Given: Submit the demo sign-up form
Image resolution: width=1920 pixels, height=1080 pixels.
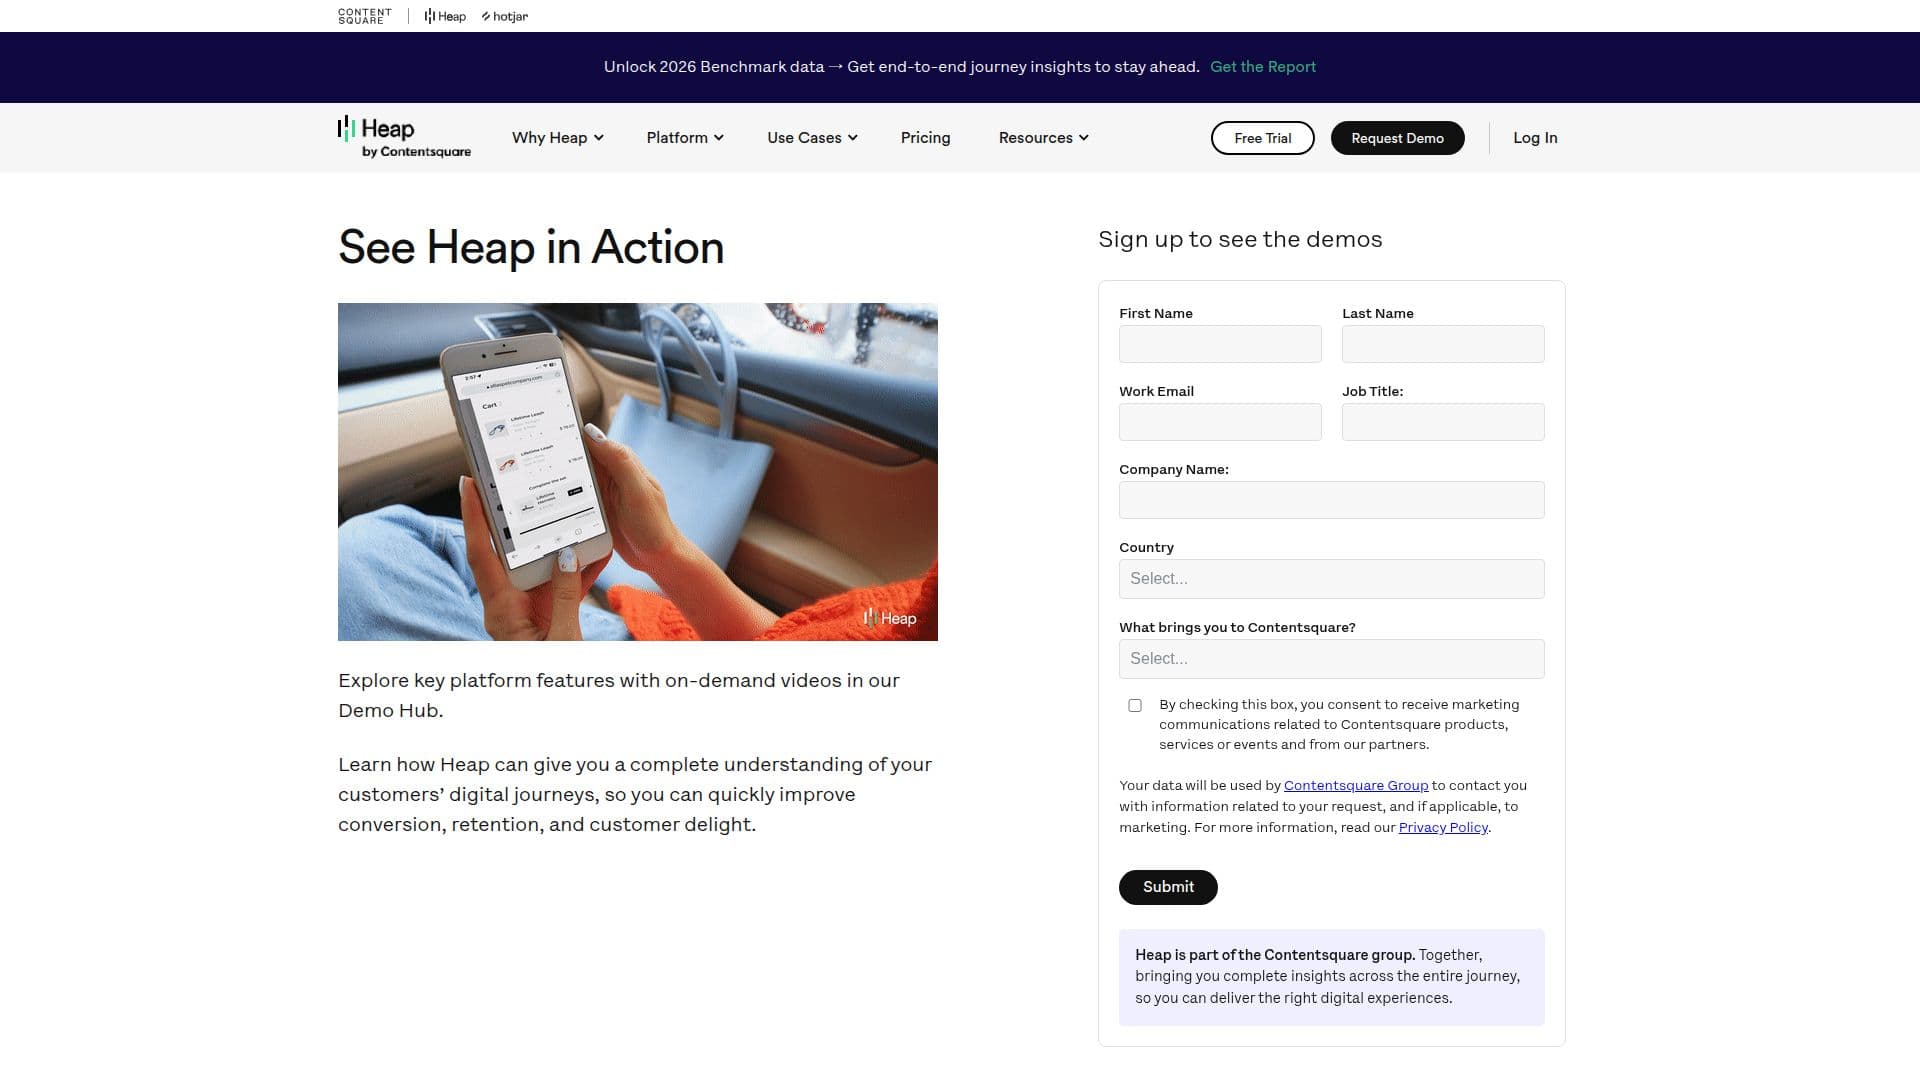Looking at the screenshot, I should pos(1167,887).
